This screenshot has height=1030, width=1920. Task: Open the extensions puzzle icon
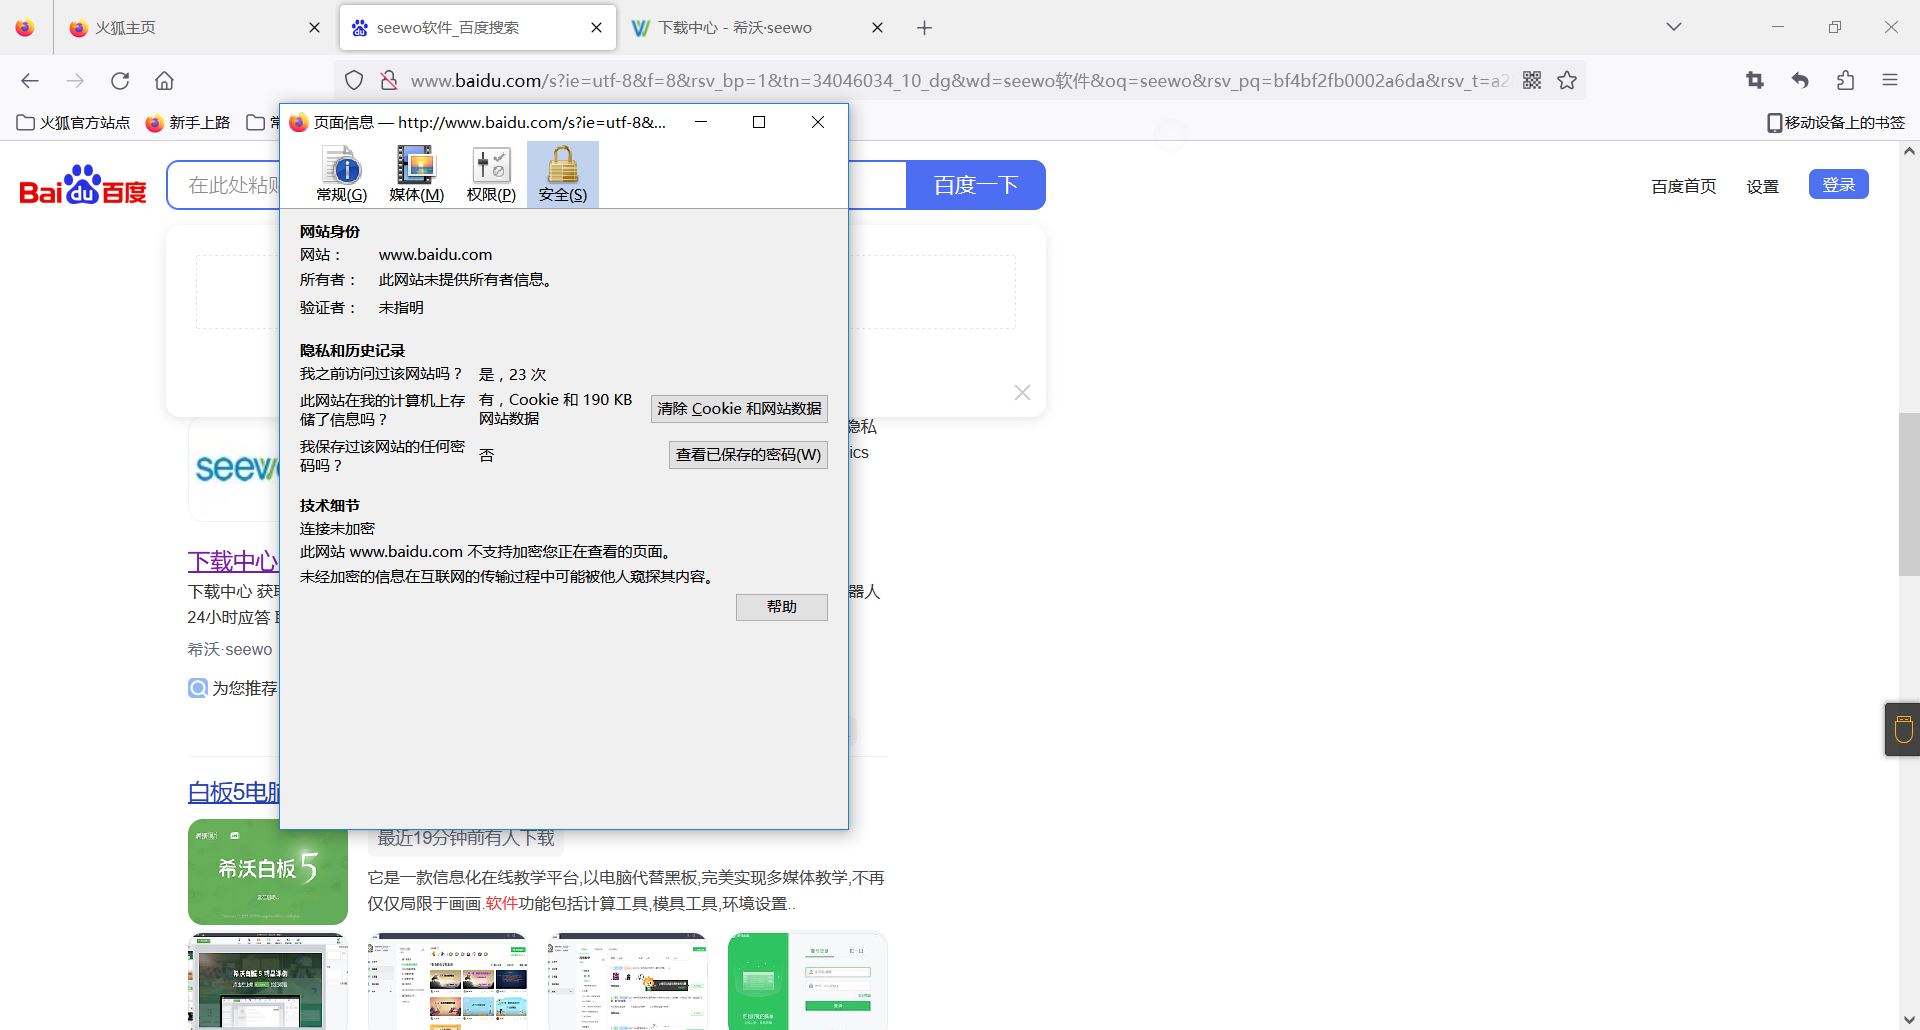(1845, 81)
